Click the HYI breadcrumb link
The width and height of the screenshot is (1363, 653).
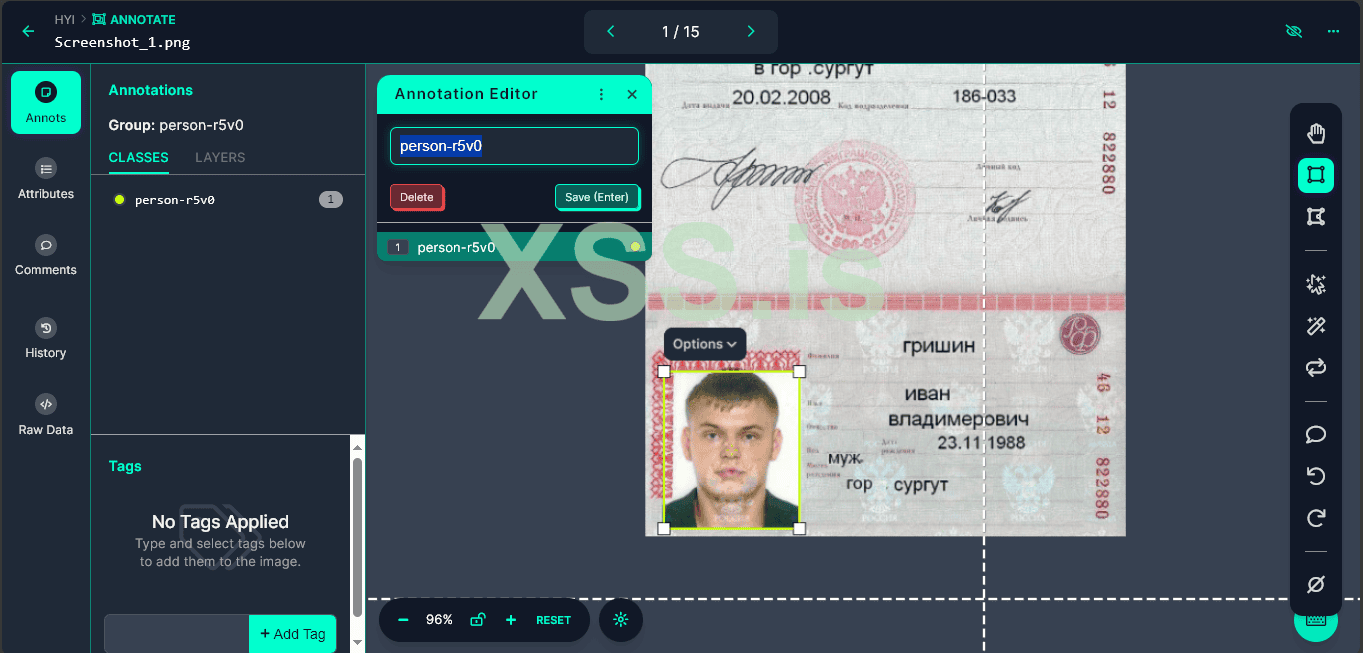[64, 19]
